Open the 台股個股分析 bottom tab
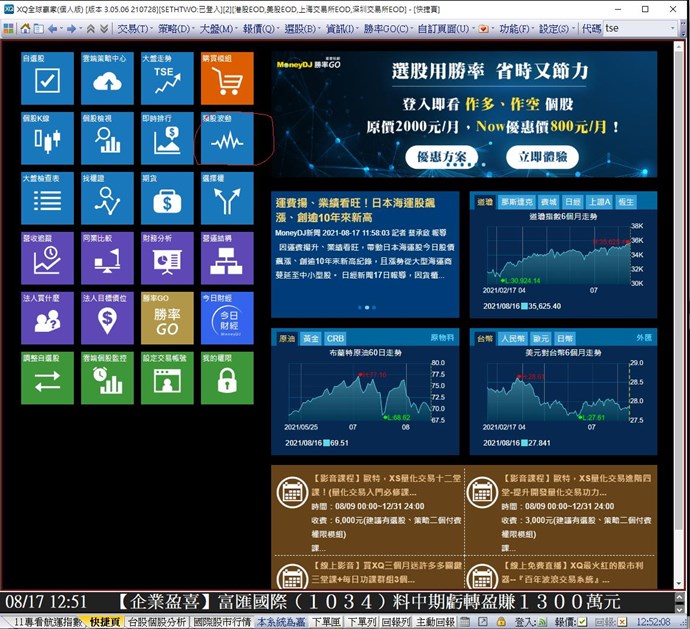The height and width of the screenshot is (629, 690). pos(157,622)
